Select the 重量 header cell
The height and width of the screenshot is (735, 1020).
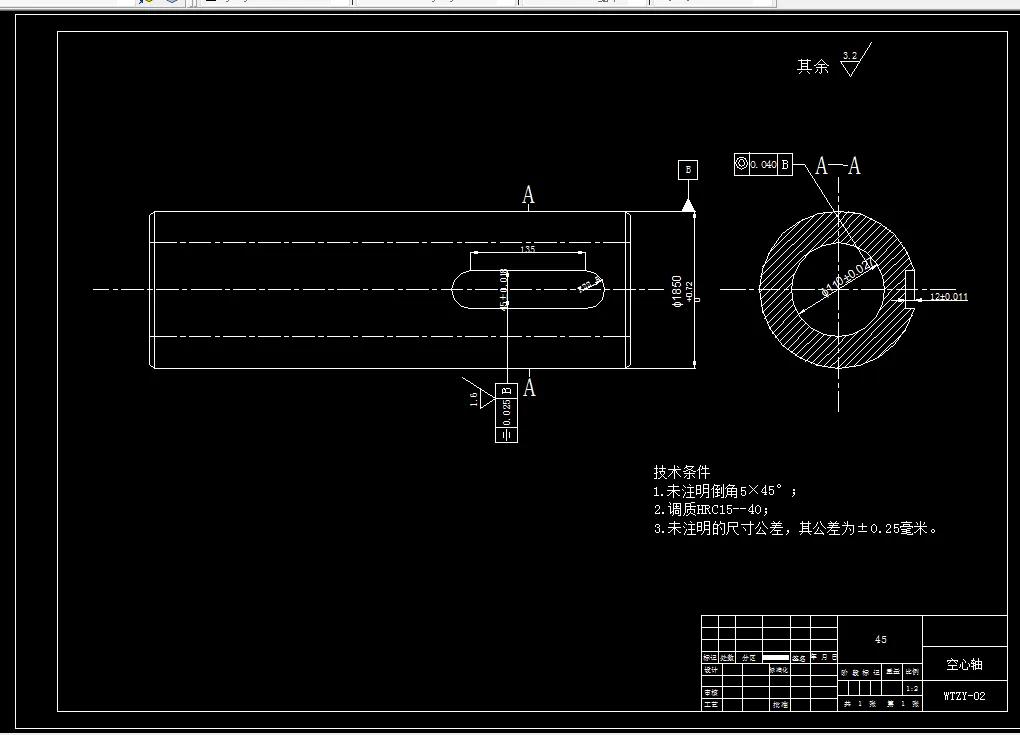(x=892, y=672)
